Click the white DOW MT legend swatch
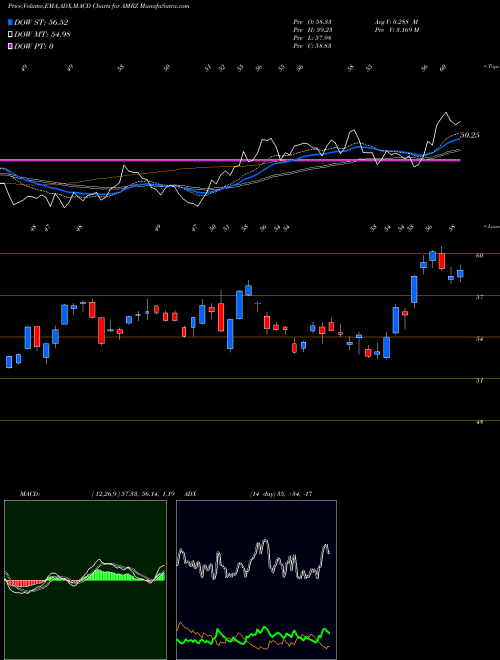Screen dimensions: 500x660 10,34
